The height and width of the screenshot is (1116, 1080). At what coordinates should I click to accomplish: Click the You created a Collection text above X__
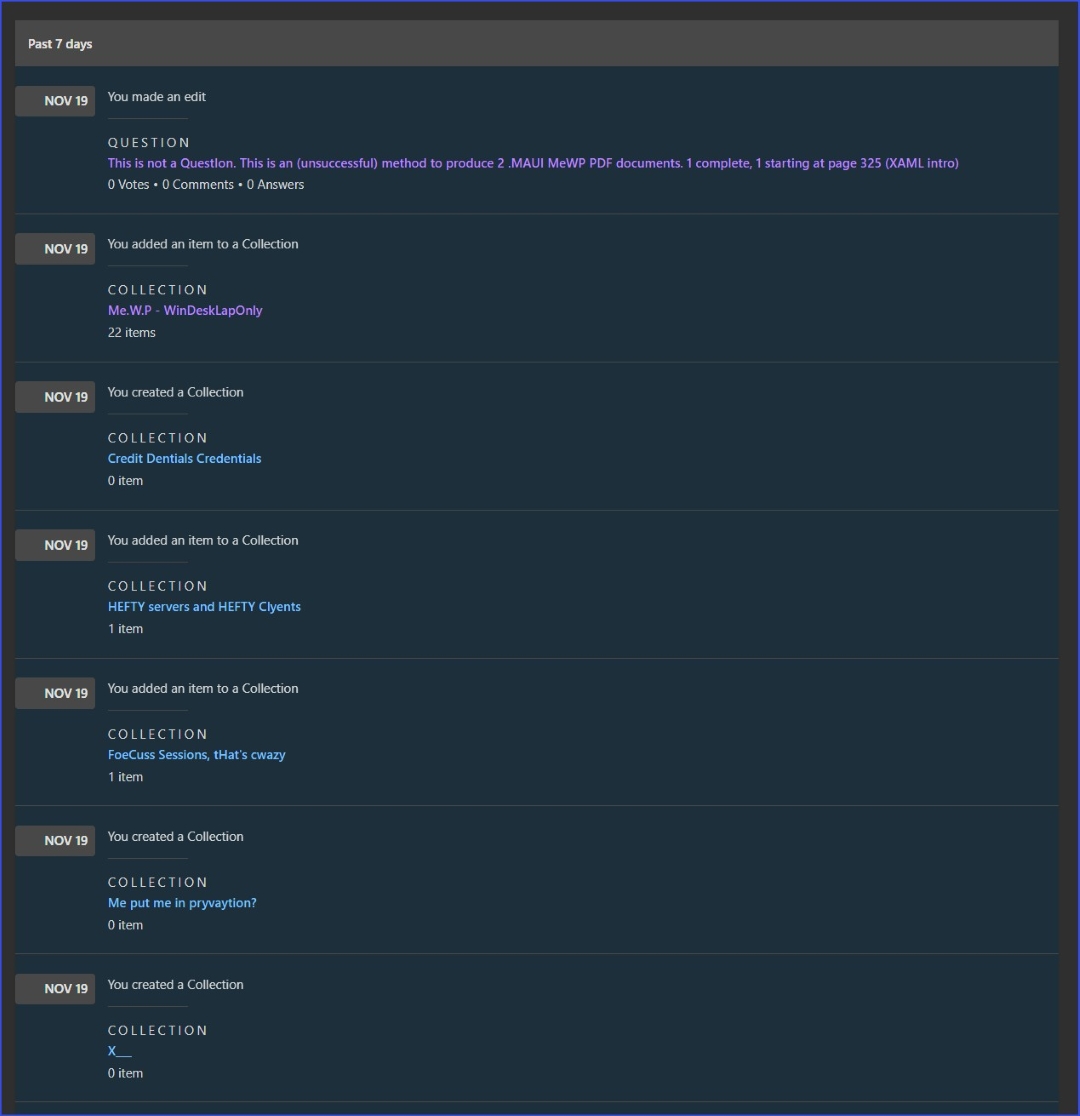(x=175, y=984)
